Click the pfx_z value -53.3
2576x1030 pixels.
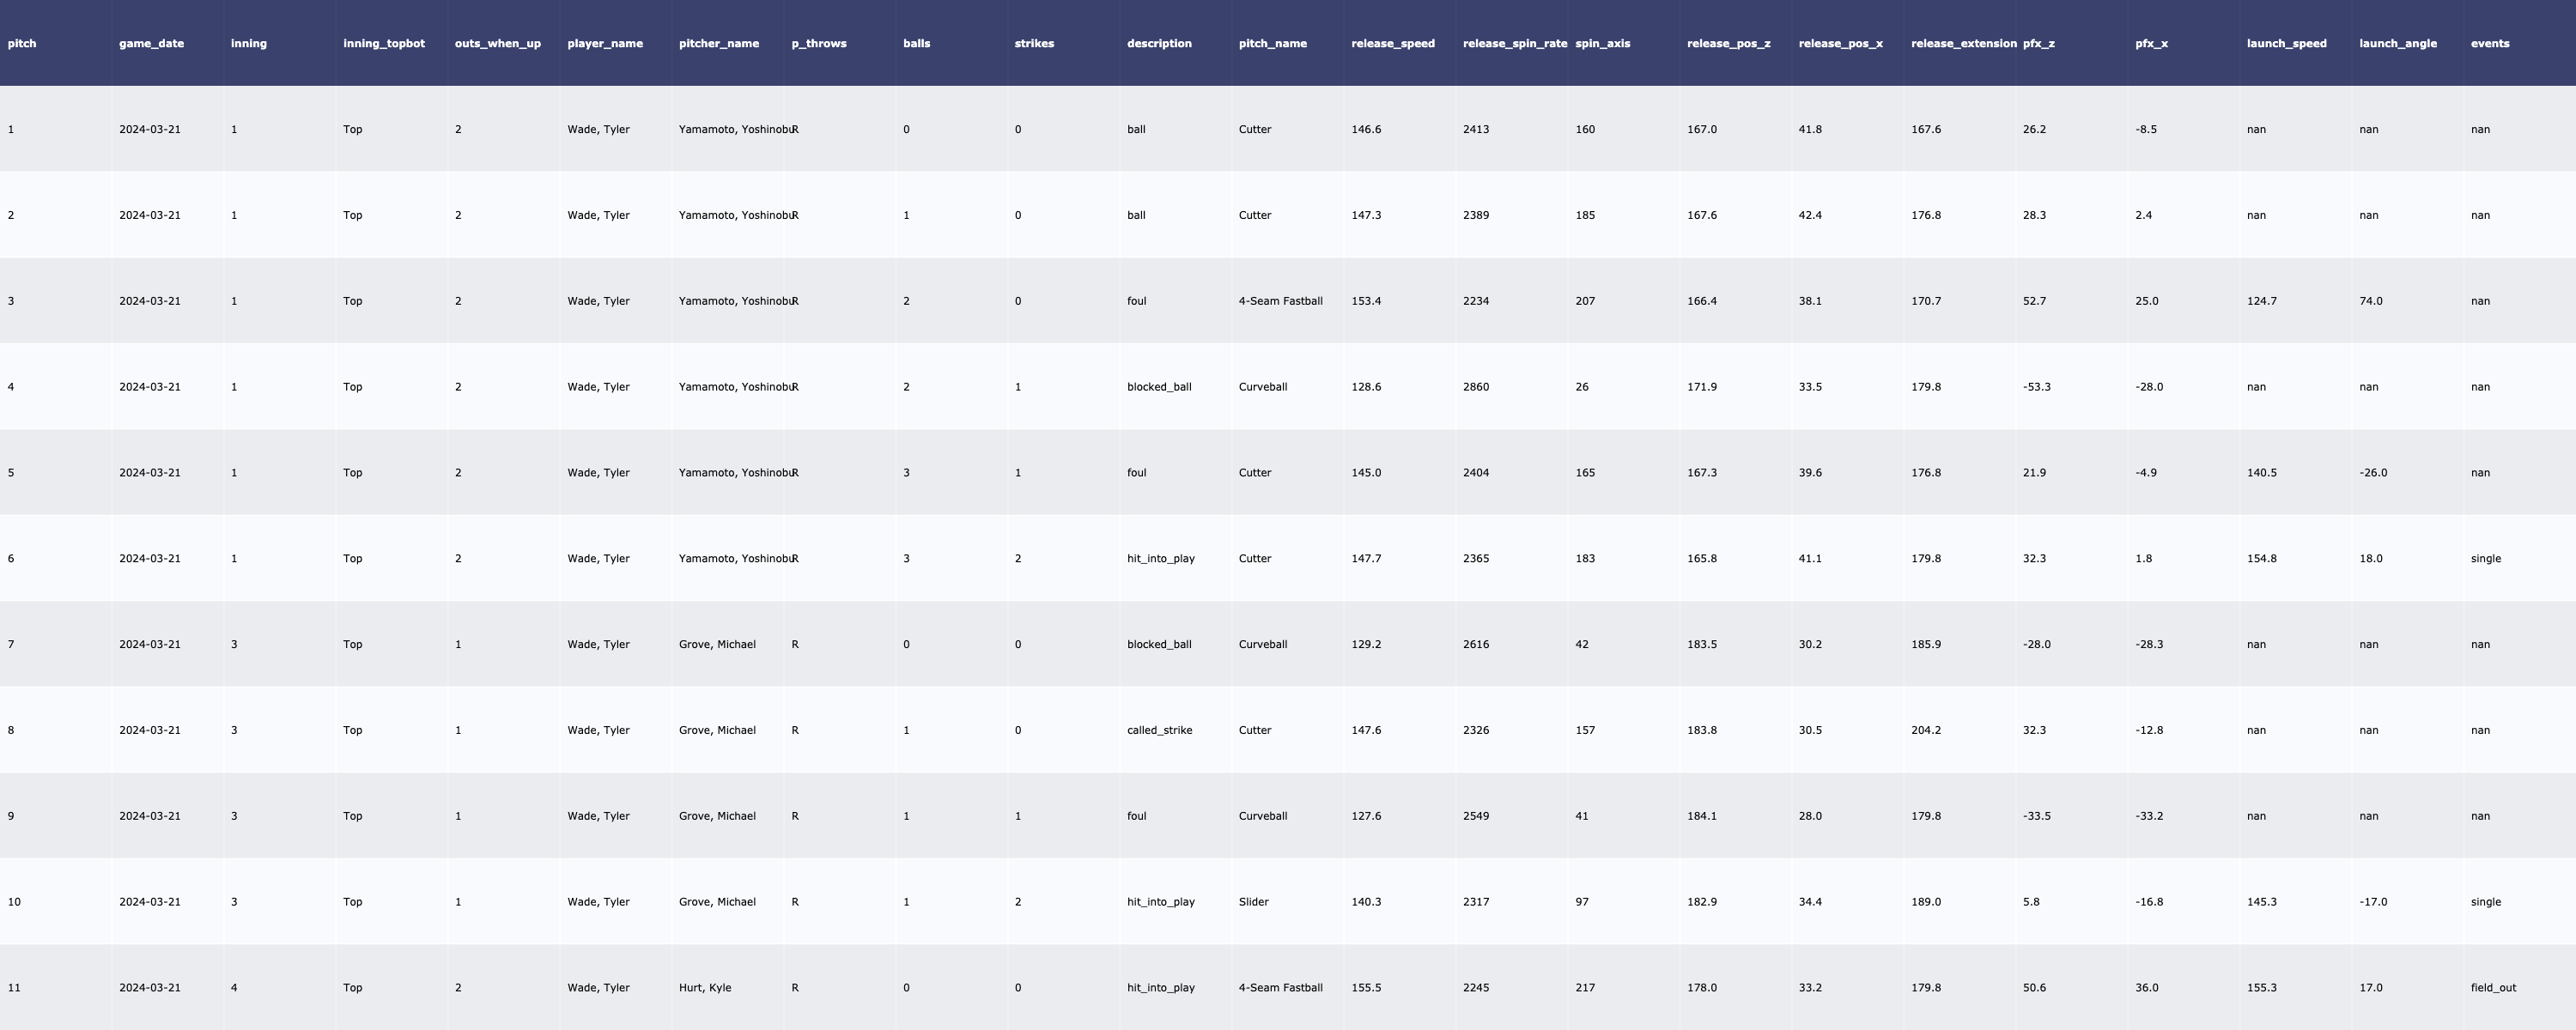(x=2036, y=387)
